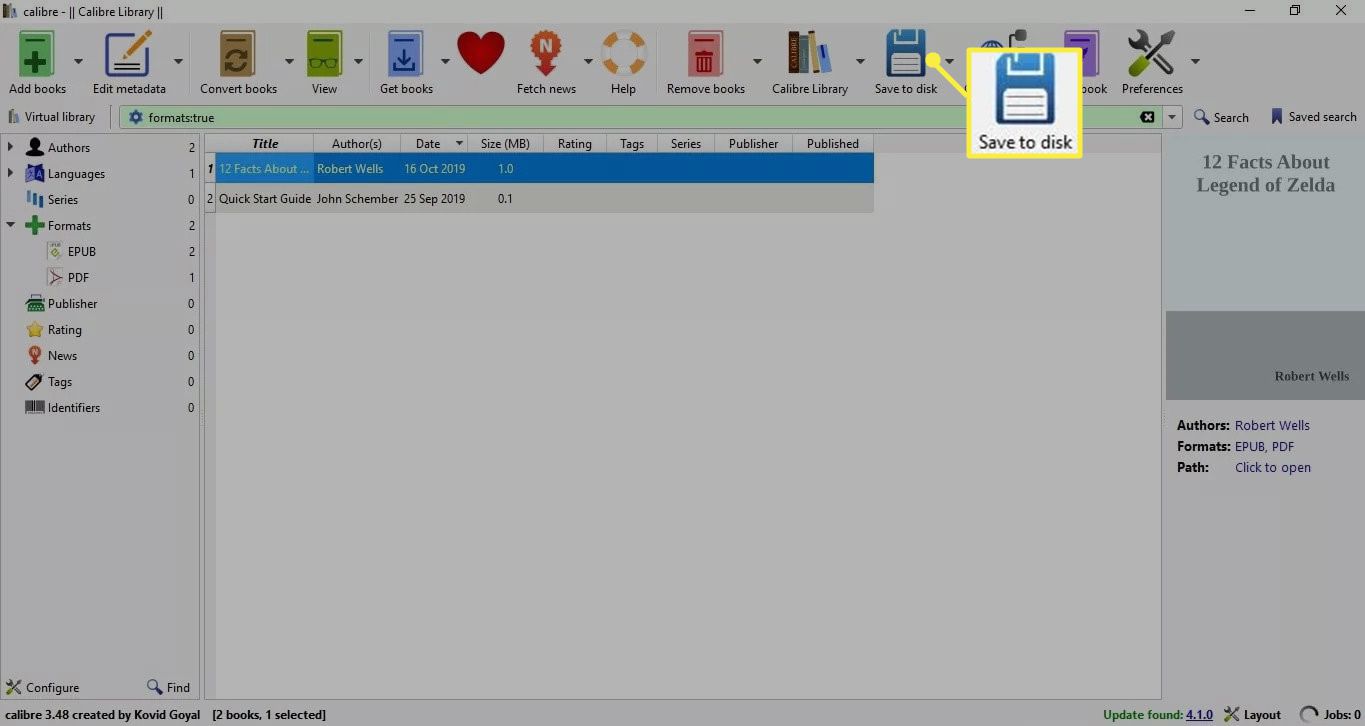Open View dropdown arrow
Image resolution: width=1365 pixels, height=726 pixels.
pyautogui.click(x=358, y=61)
